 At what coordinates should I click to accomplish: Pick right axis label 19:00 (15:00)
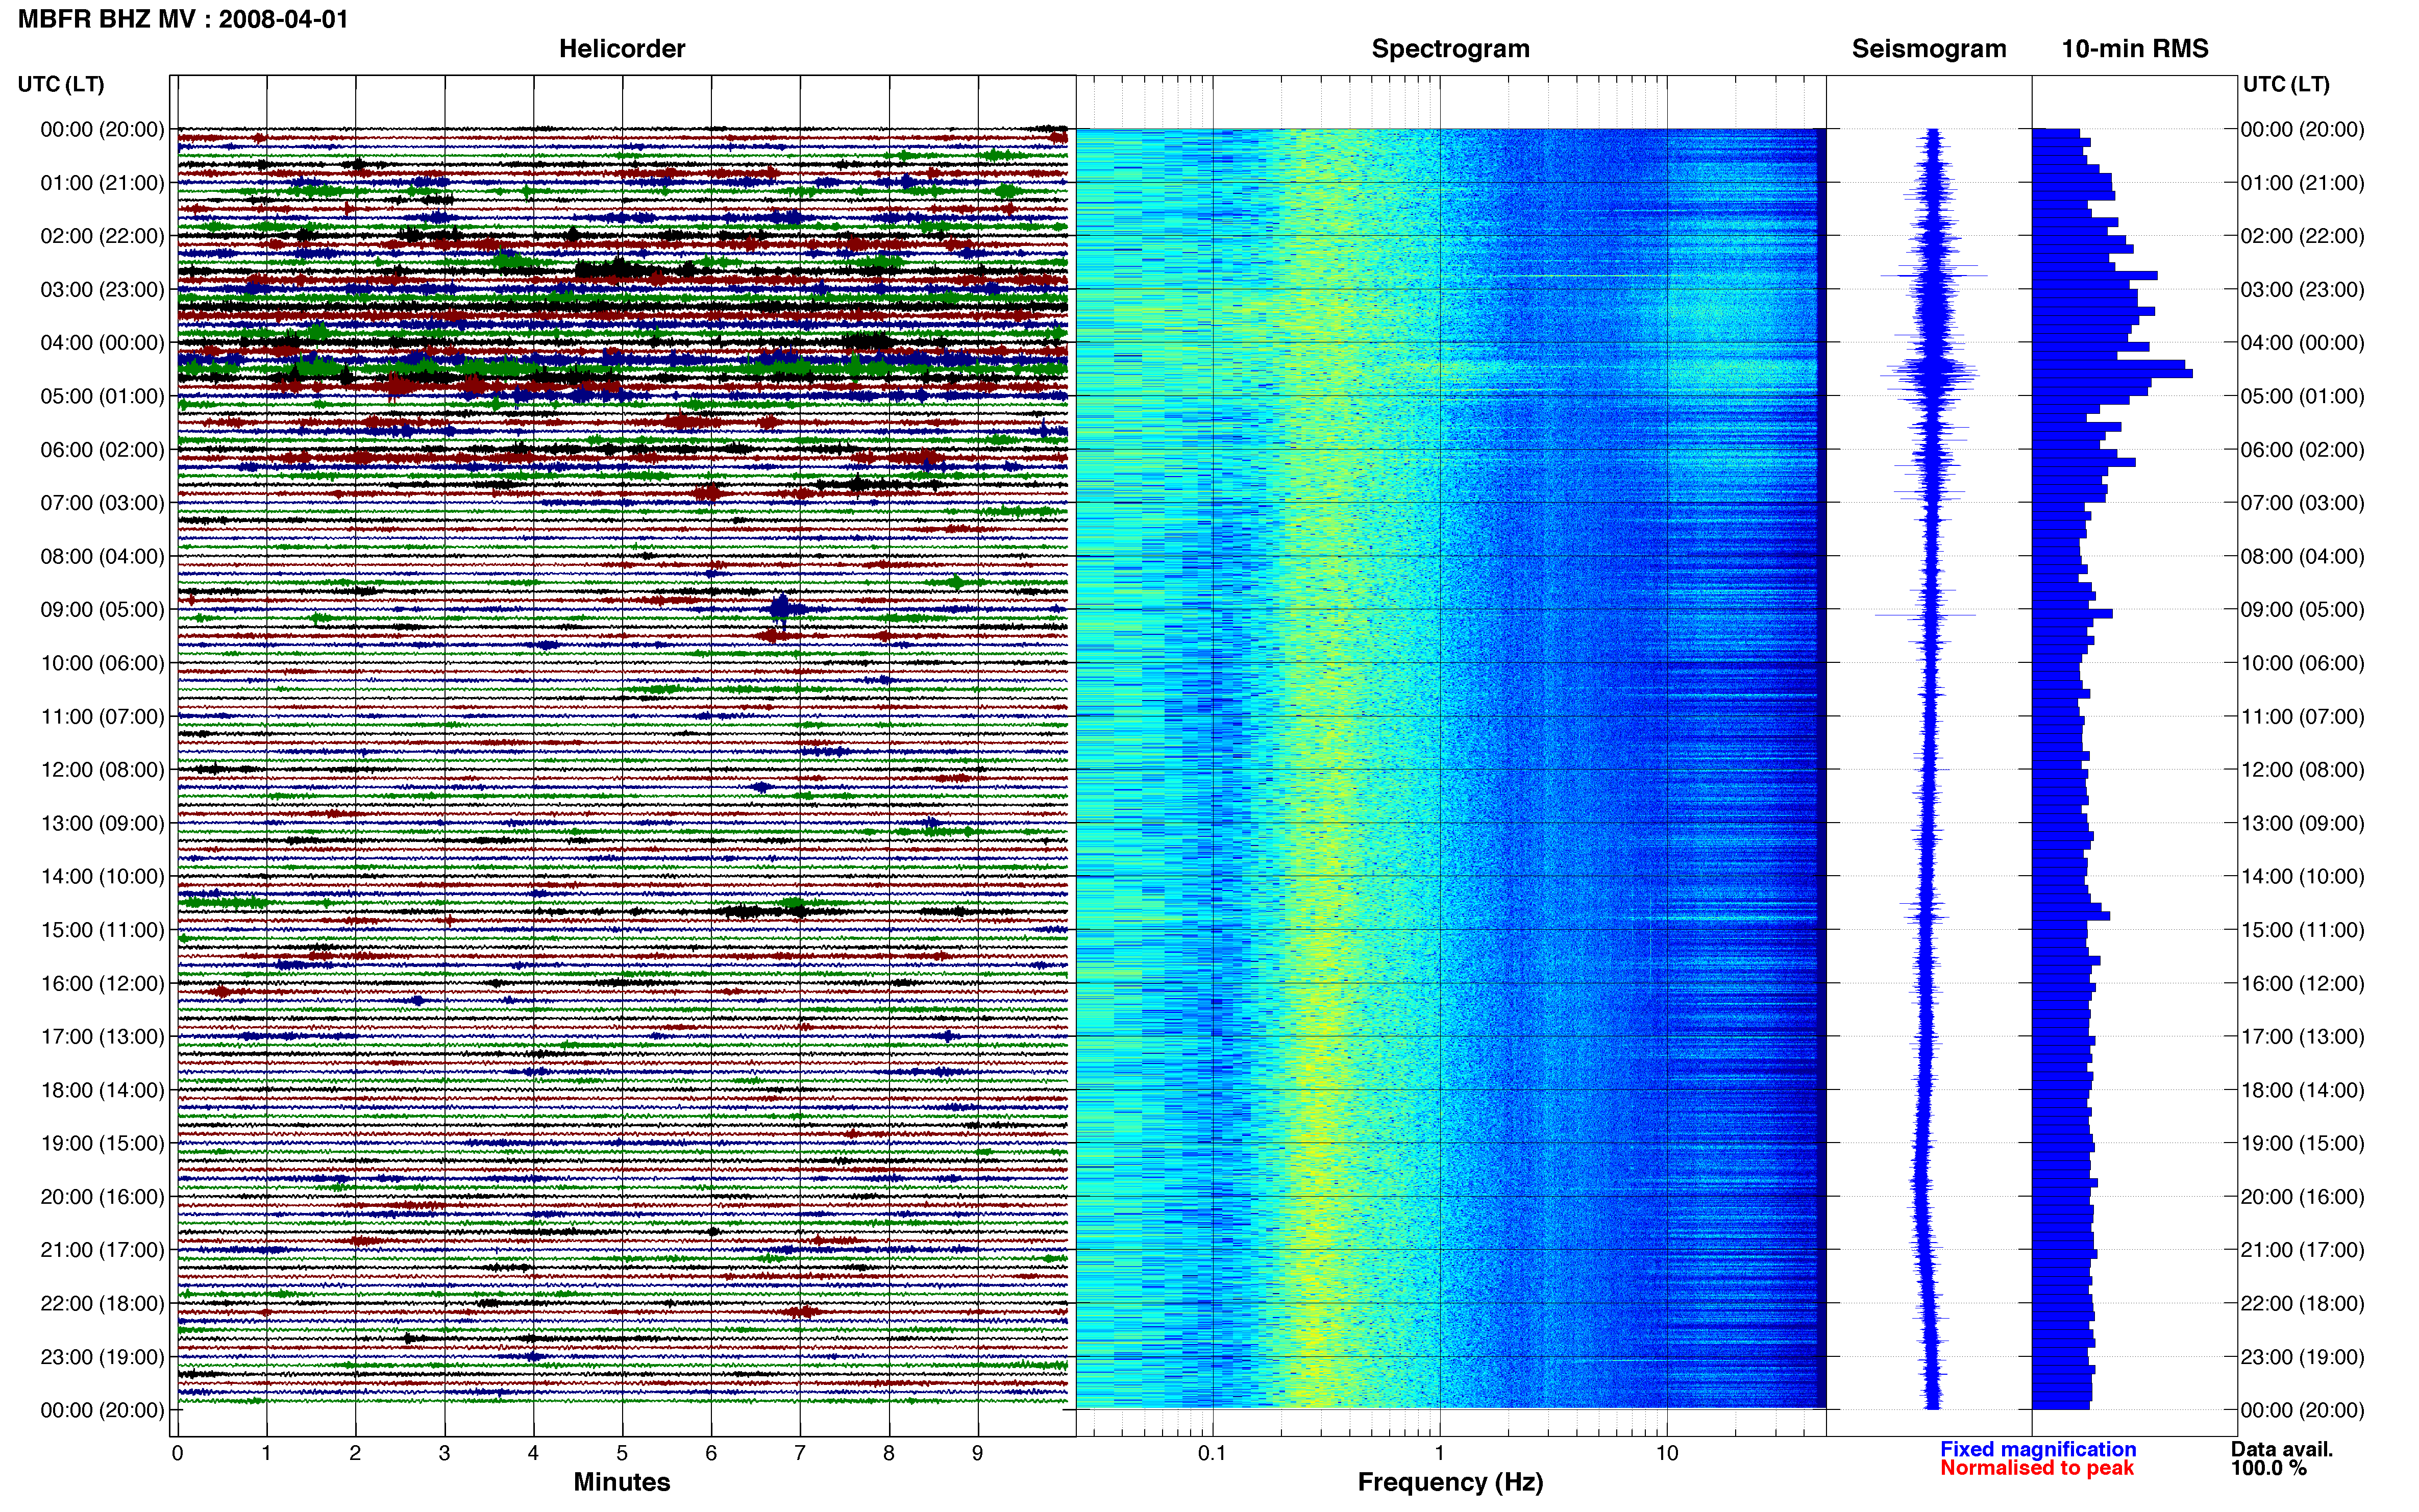pyautogui.click(x=2303, y=1143)
